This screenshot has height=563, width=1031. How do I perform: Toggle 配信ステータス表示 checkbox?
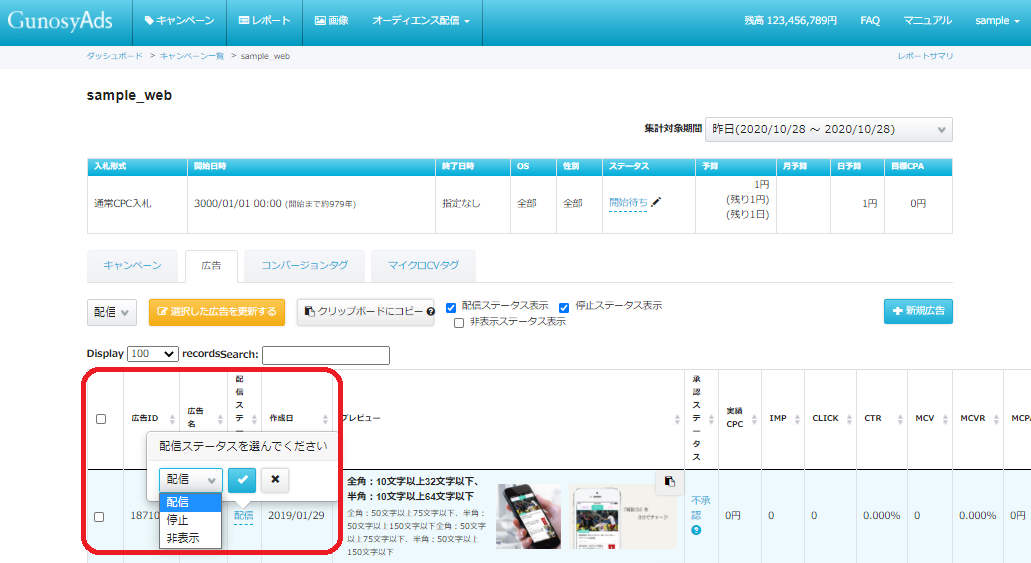pos(451,307)
